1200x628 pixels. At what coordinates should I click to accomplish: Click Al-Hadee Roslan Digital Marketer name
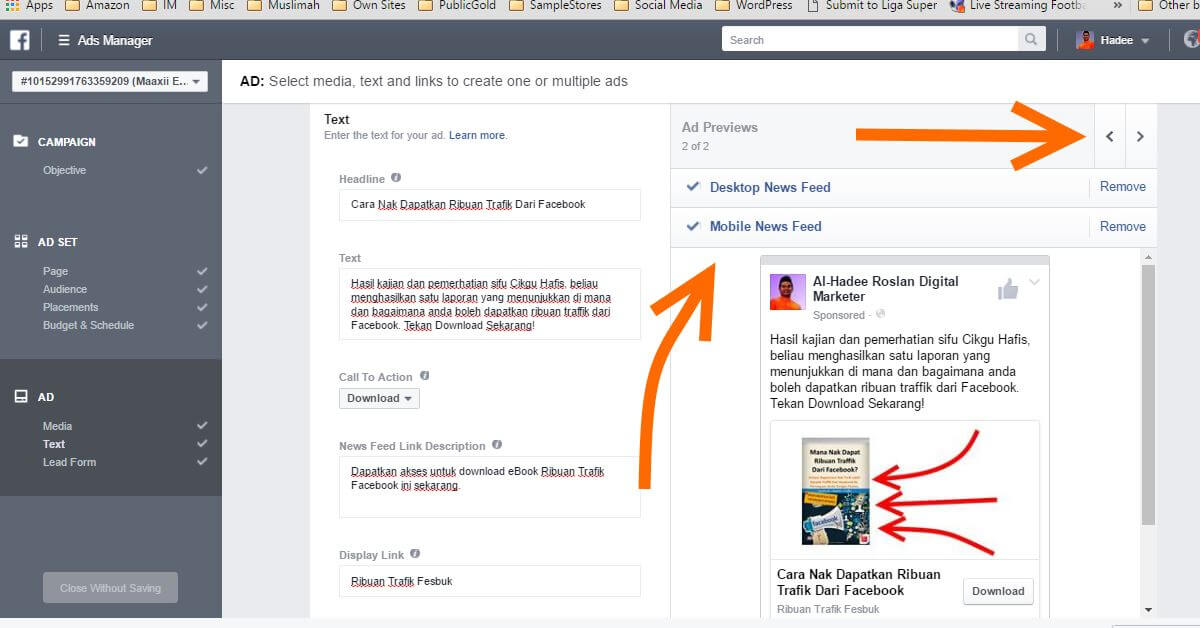(886, 289)
